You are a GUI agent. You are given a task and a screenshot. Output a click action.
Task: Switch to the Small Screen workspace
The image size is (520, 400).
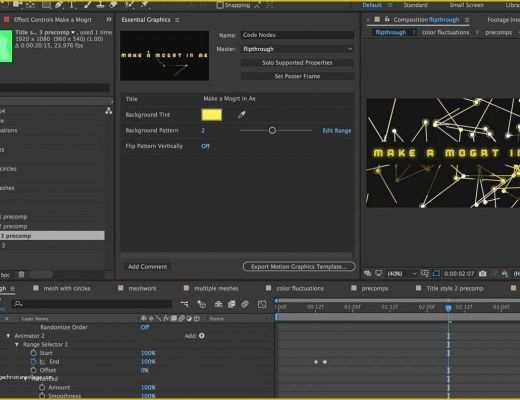[467, 5]
